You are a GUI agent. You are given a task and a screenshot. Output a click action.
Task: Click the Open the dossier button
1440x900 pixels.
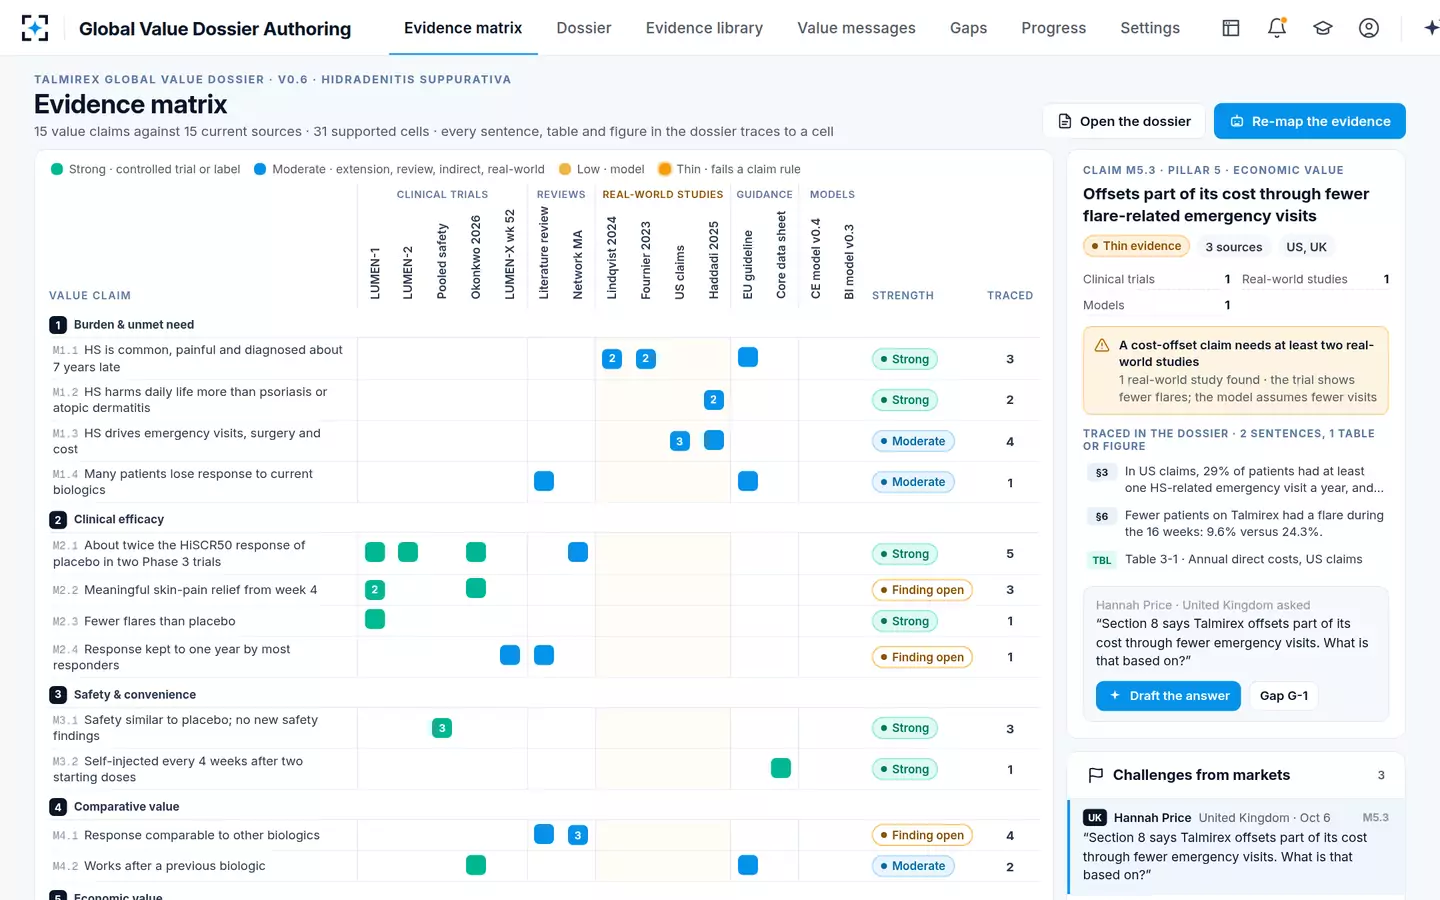pyautogui.click(x=1124, y=121)
